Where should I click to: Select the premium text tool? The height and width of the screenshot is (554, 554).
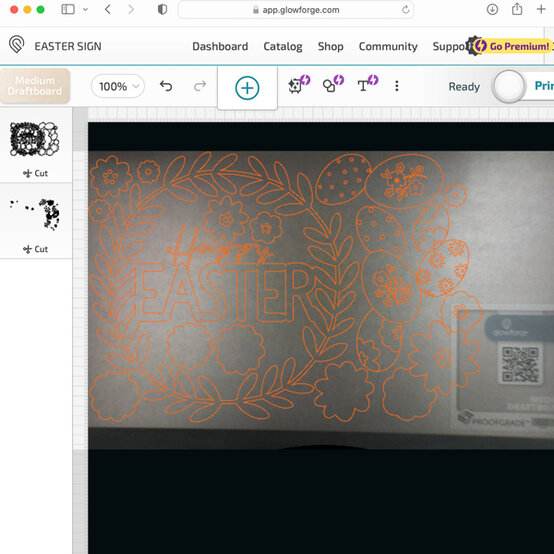click(367, 84)
